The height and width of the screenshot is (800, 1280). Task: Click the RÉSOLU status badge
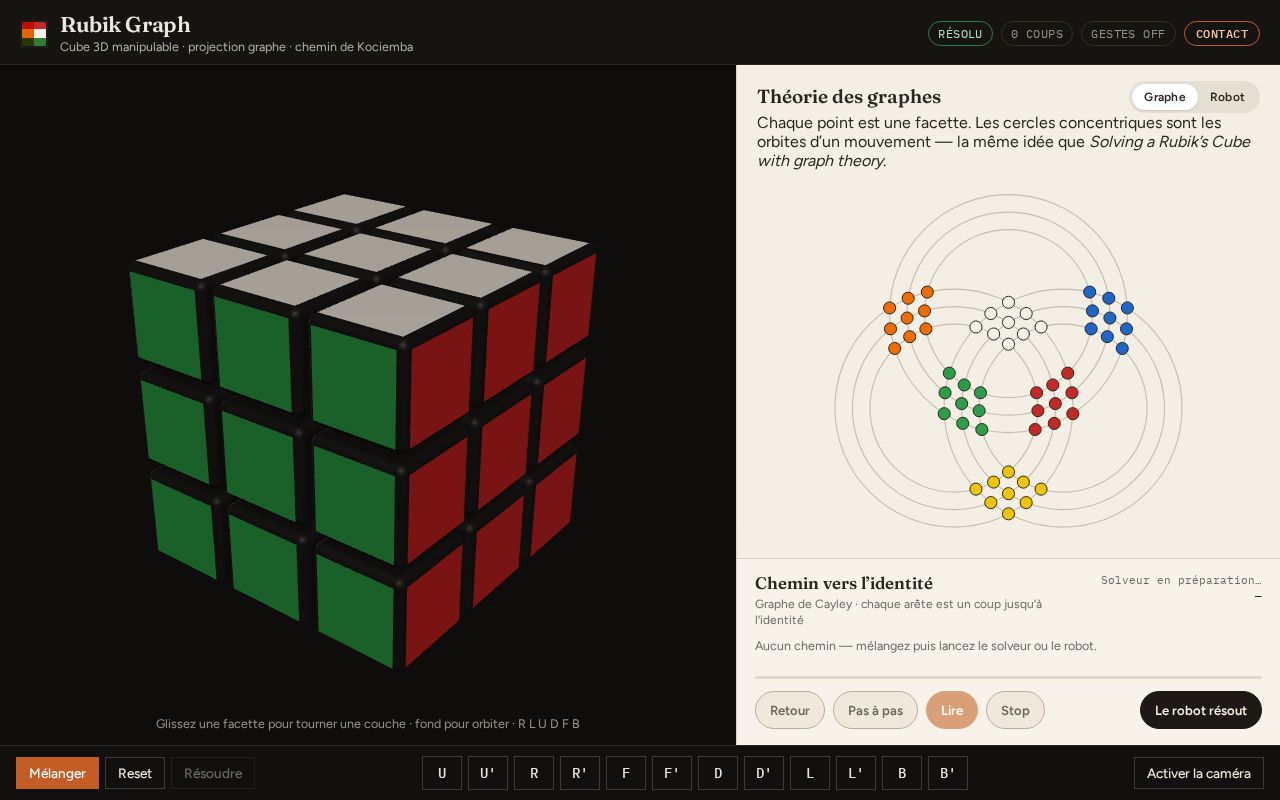click(960, 34)
